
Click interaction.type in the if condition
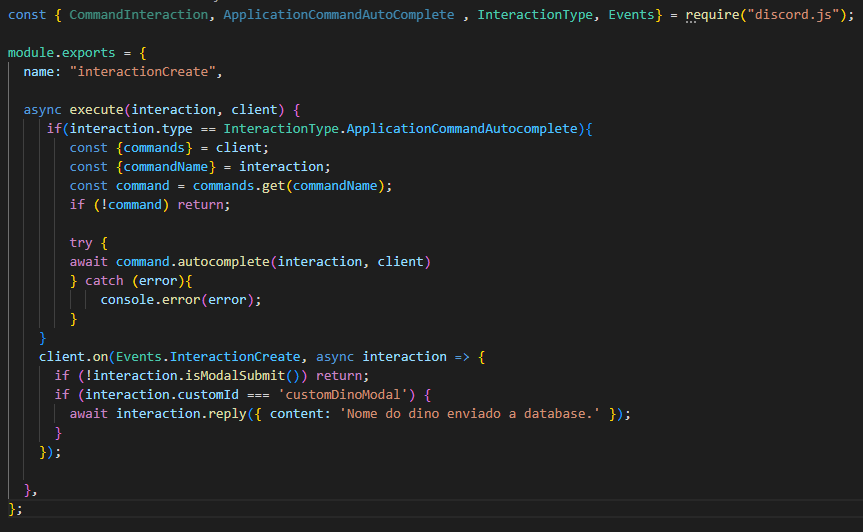click(131, 129)
